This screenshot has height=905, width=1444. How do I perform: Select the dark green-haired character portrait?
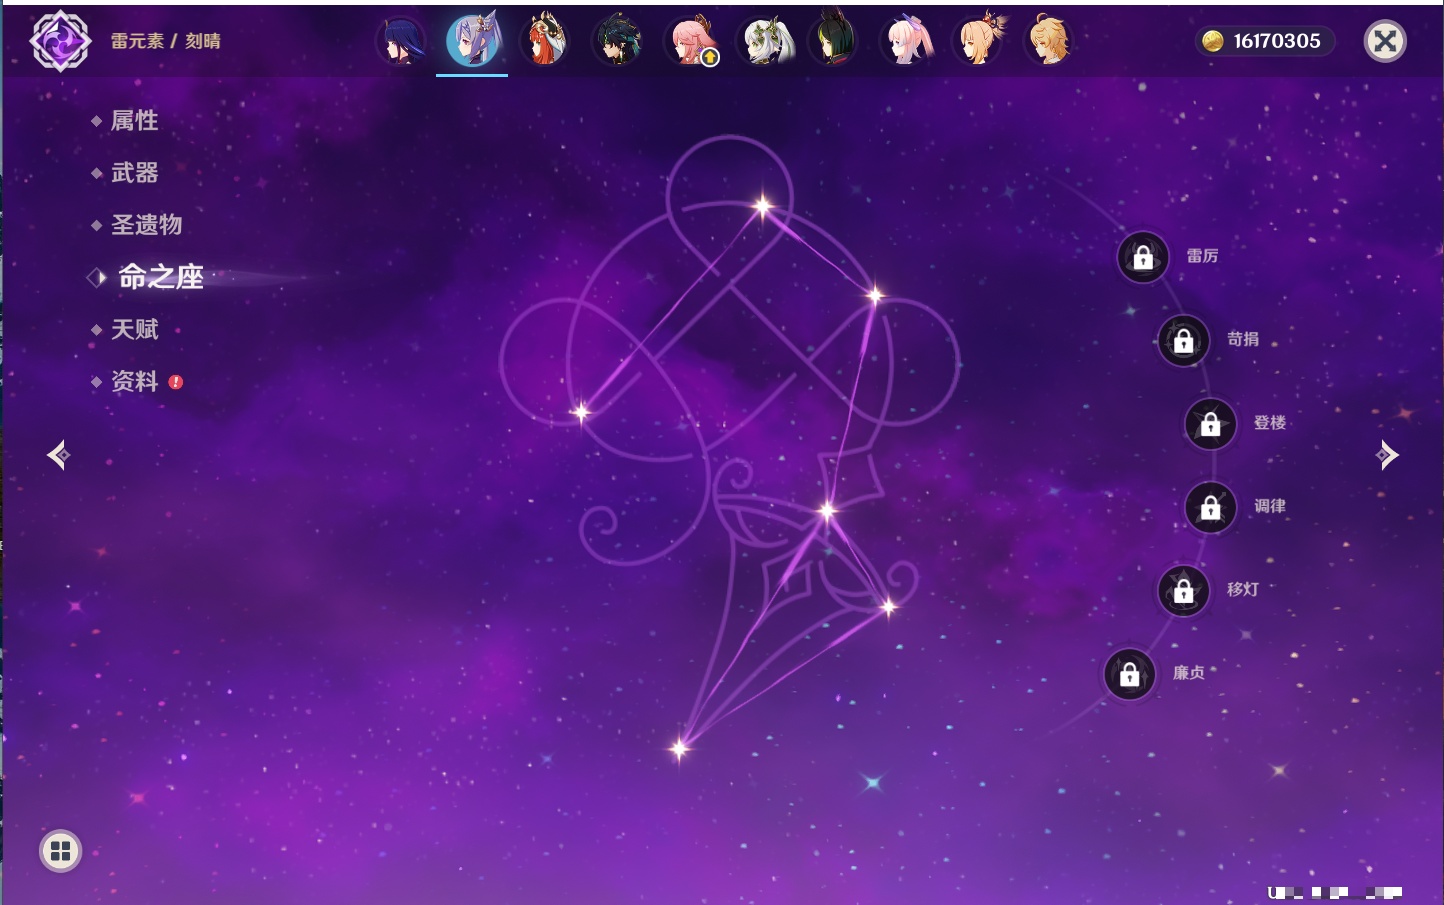point(617,41)
